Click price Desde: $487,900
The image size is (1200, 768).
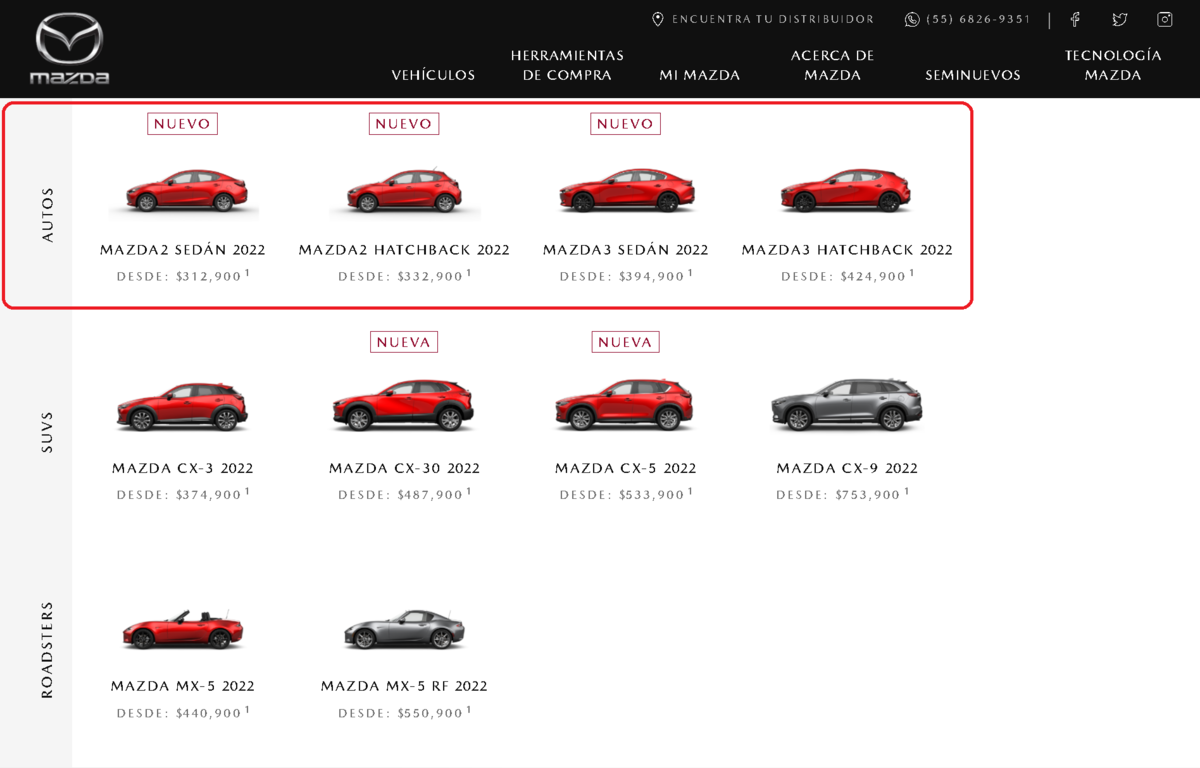[x=404, y=494]
